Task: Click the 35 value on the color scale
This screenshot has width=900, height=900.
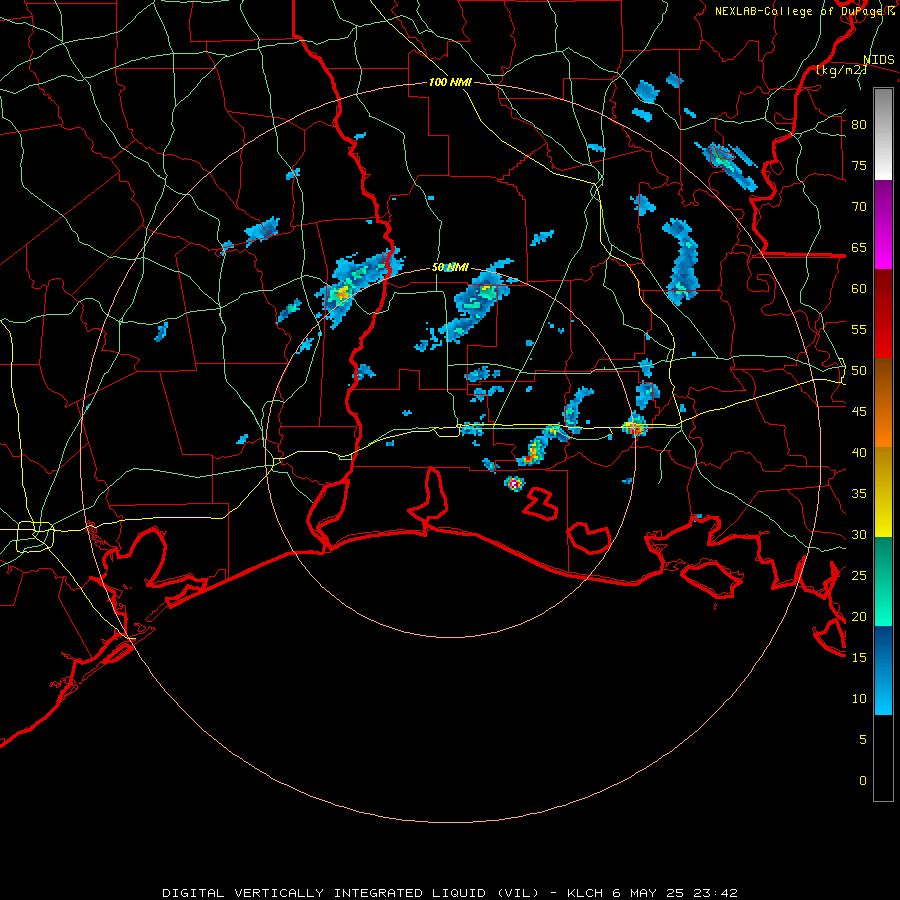Action: [859, 494]
